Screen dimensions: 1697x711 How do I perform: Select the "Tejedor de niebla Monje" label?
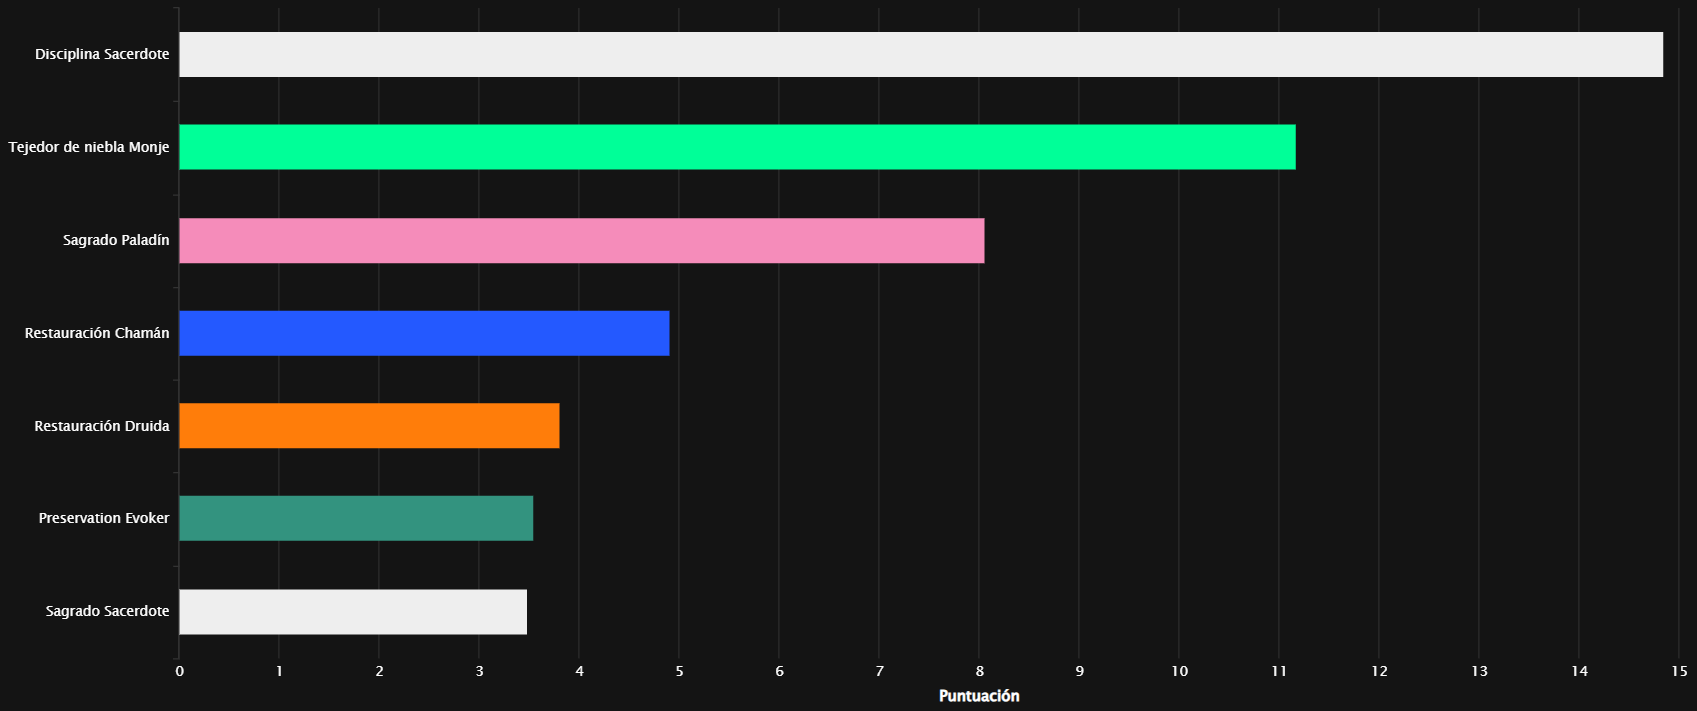point(89,147)
